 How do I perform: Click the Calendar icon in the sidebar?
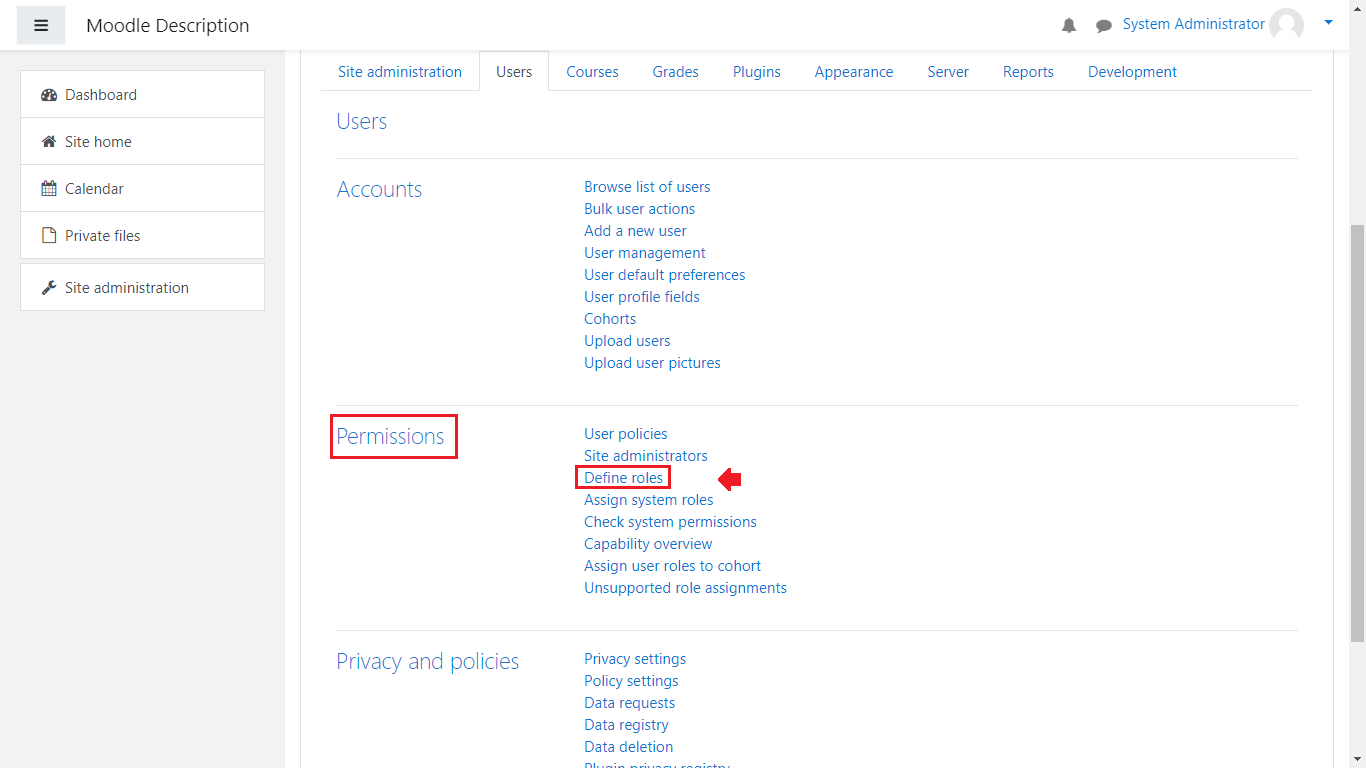[x=49, y=189]
